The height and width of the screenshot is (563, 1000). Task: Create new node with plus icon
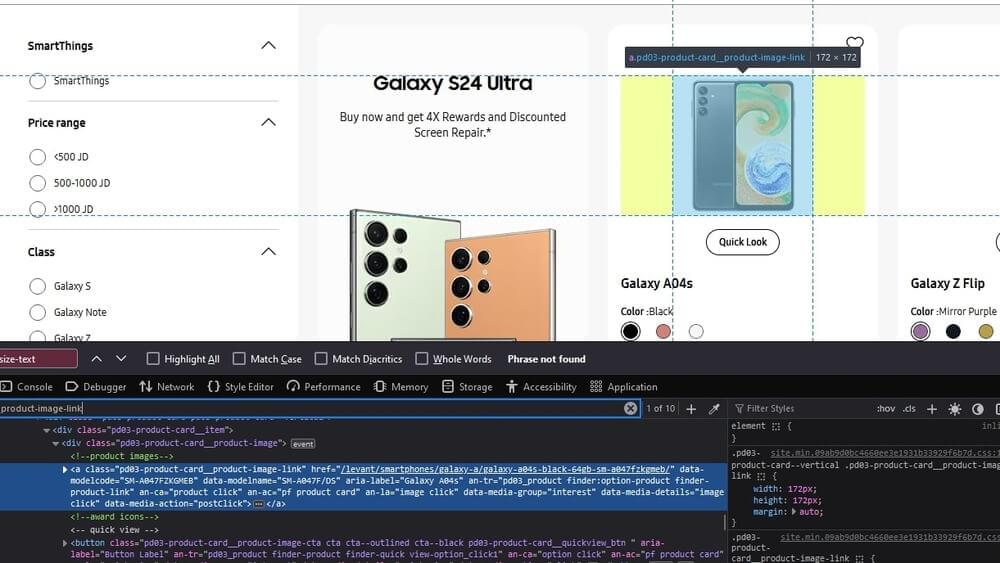tap(691, 409)
